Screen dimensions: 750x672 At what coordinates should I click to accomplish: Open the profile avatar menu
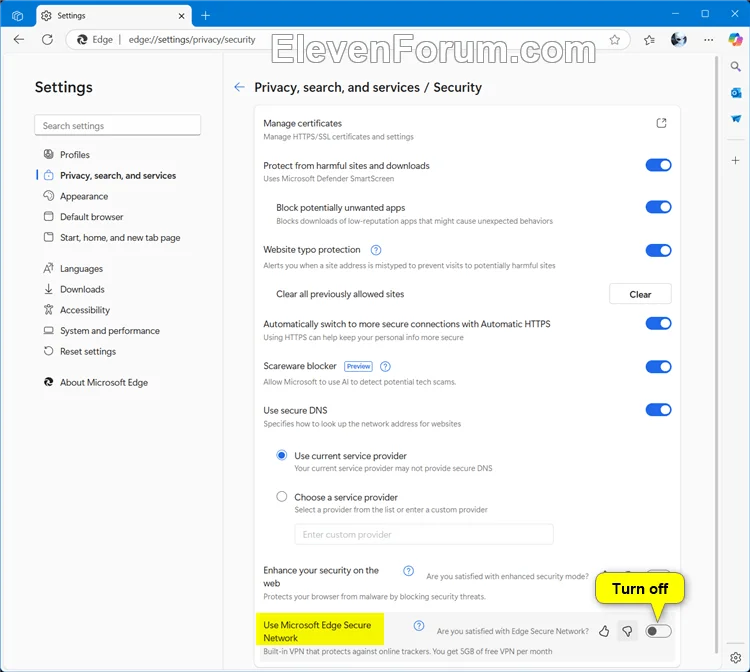[679, 40]
